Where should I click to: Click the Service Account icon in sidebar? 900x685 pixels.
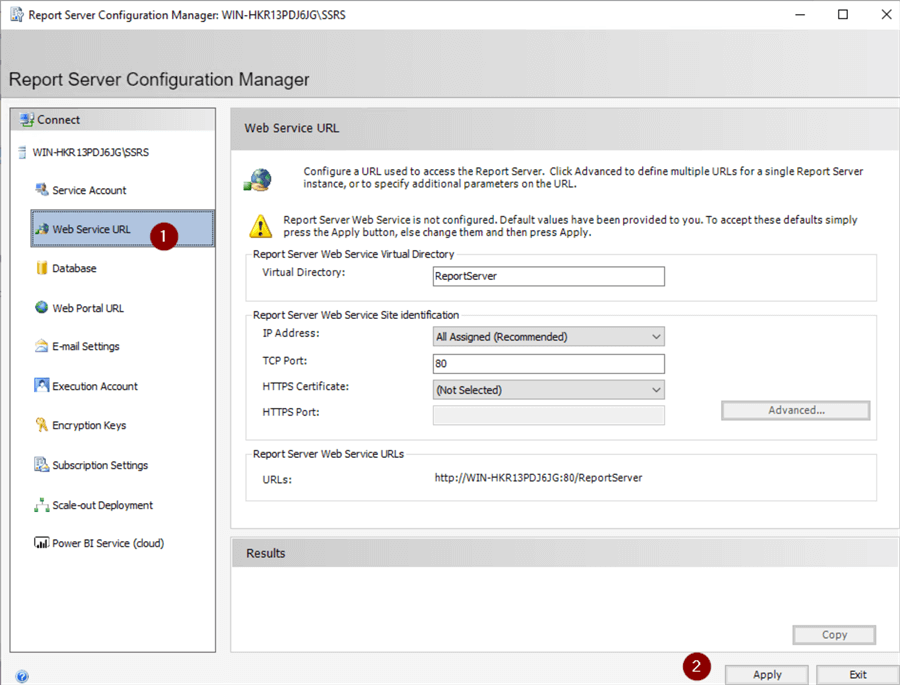[x=42, y=190]
